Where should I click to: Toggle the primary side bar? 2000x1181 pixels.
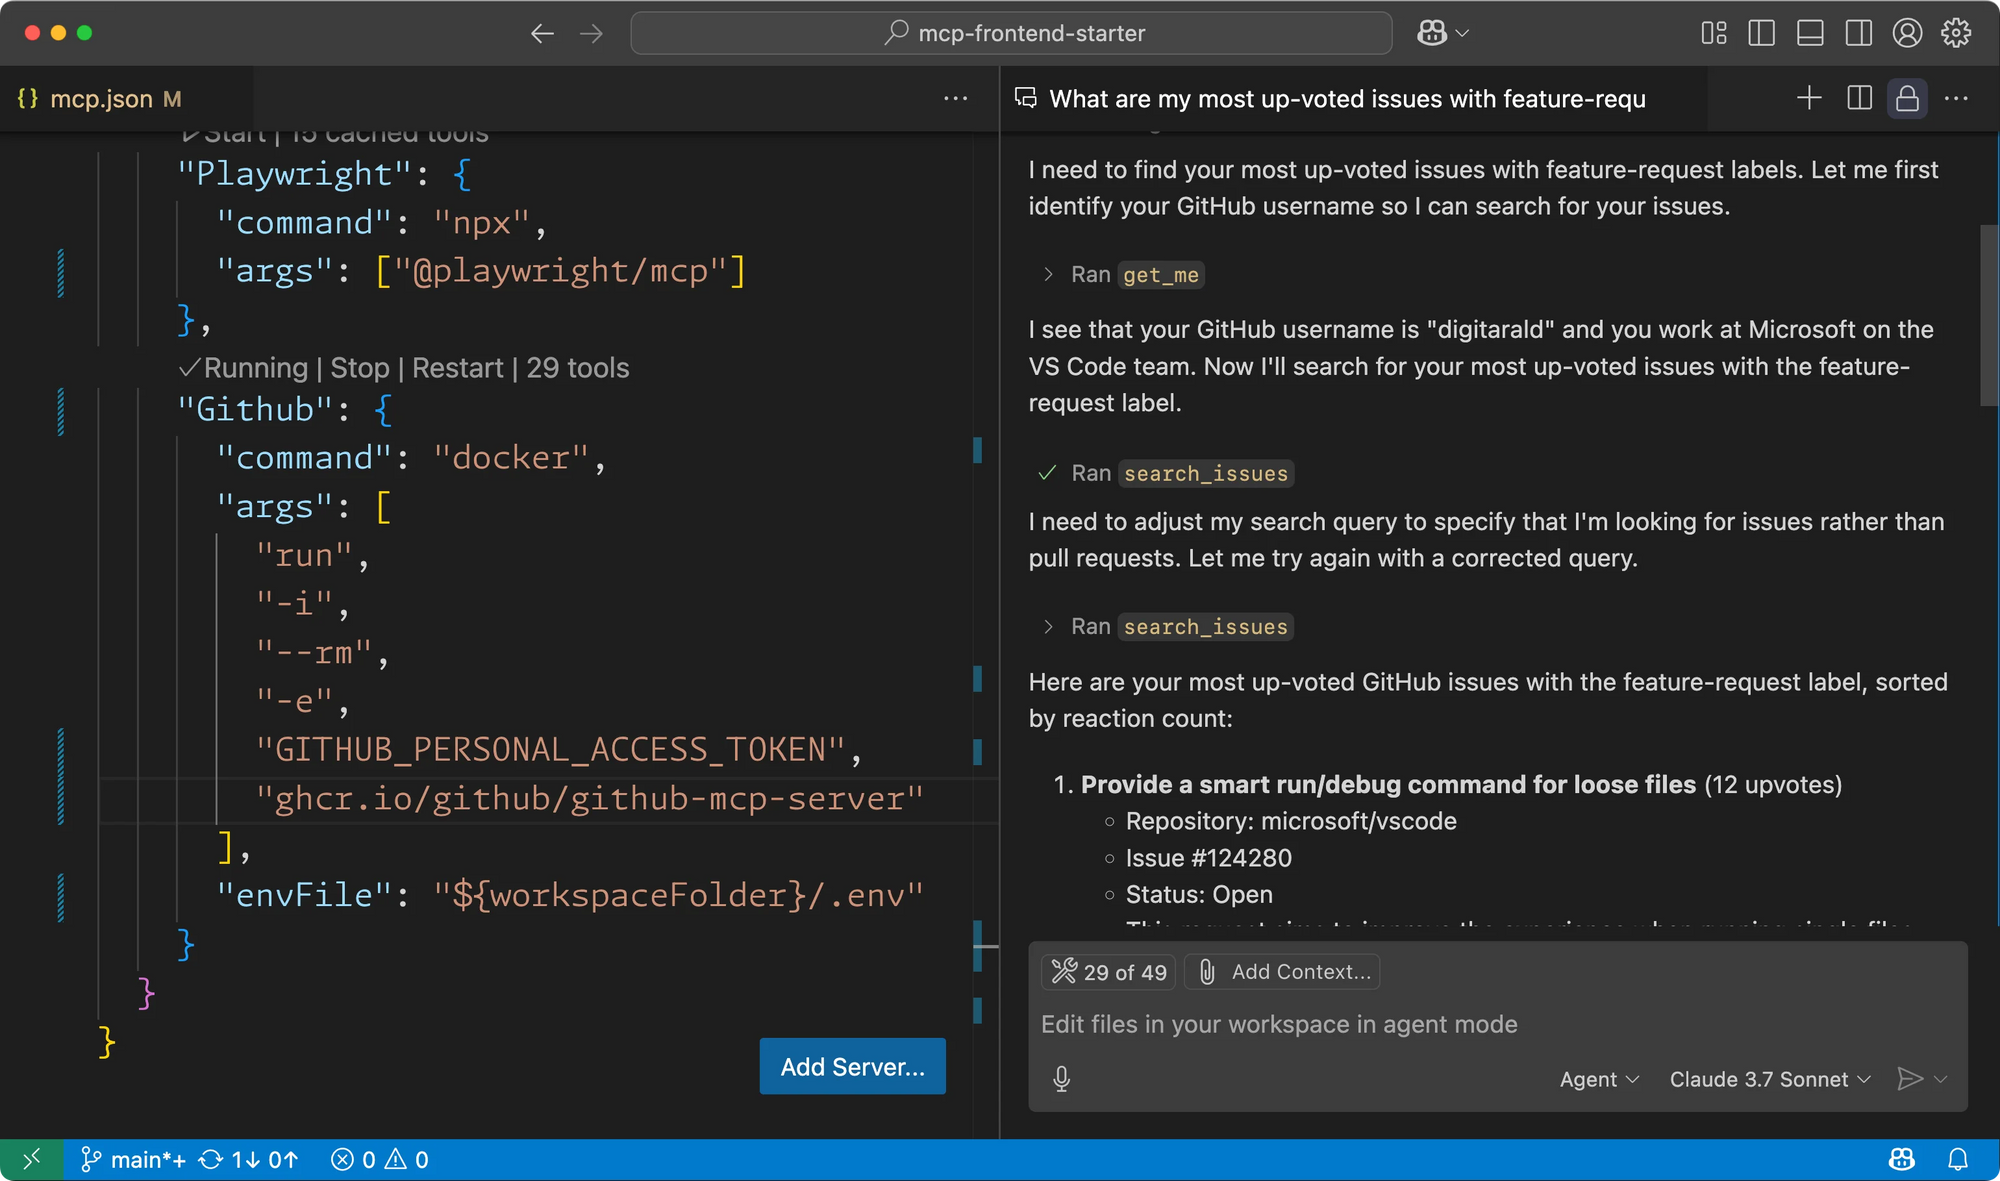(1762, 33)
